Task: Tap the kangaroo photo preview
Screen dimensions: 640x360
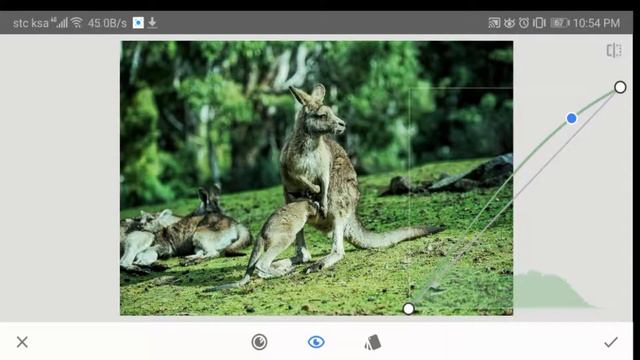Action: point(317,178)
